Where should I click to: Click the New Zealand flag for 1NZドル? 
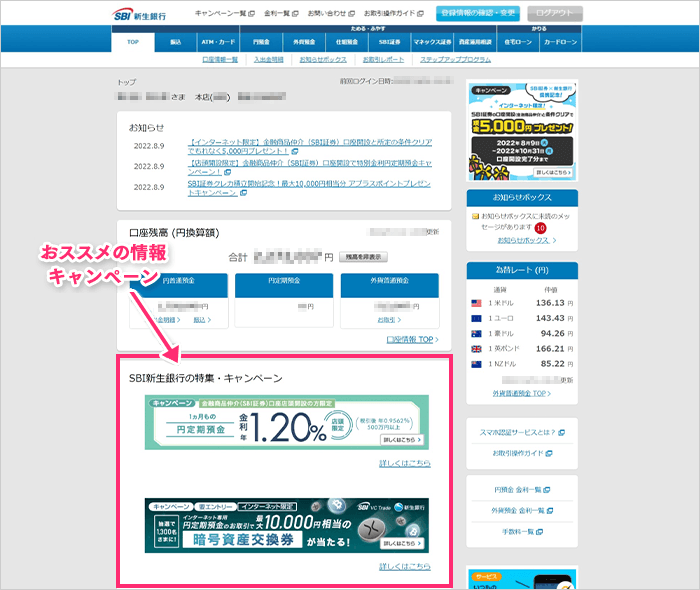point(476,364)
